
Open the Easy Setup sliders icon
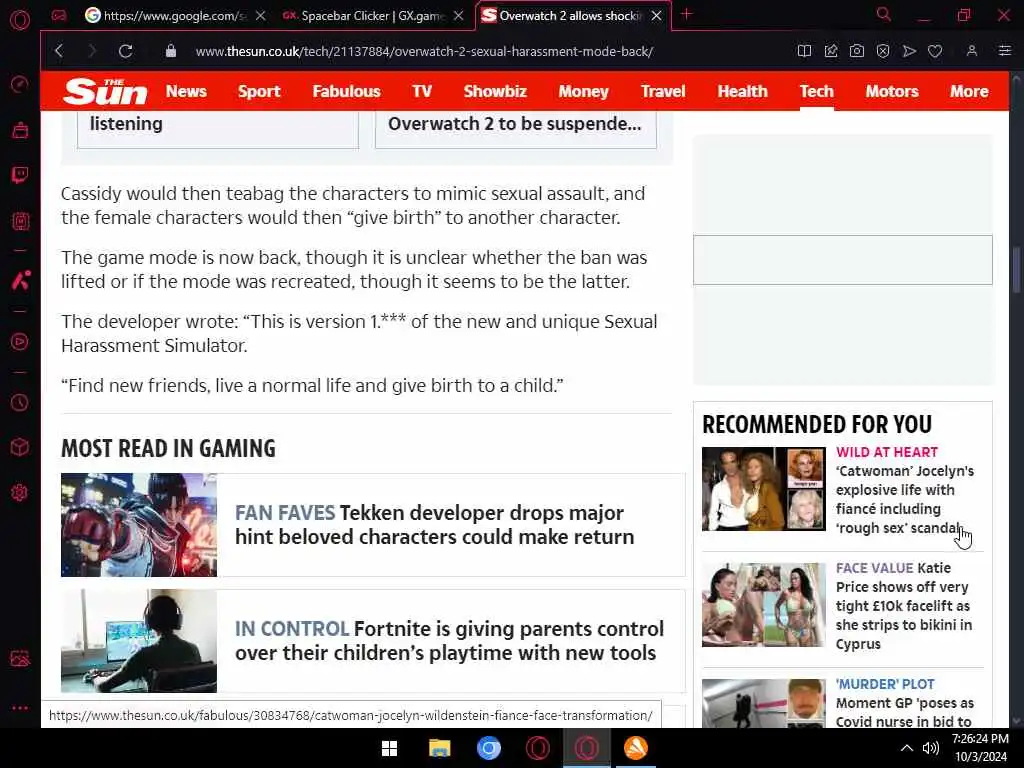tap(1005, 51)
